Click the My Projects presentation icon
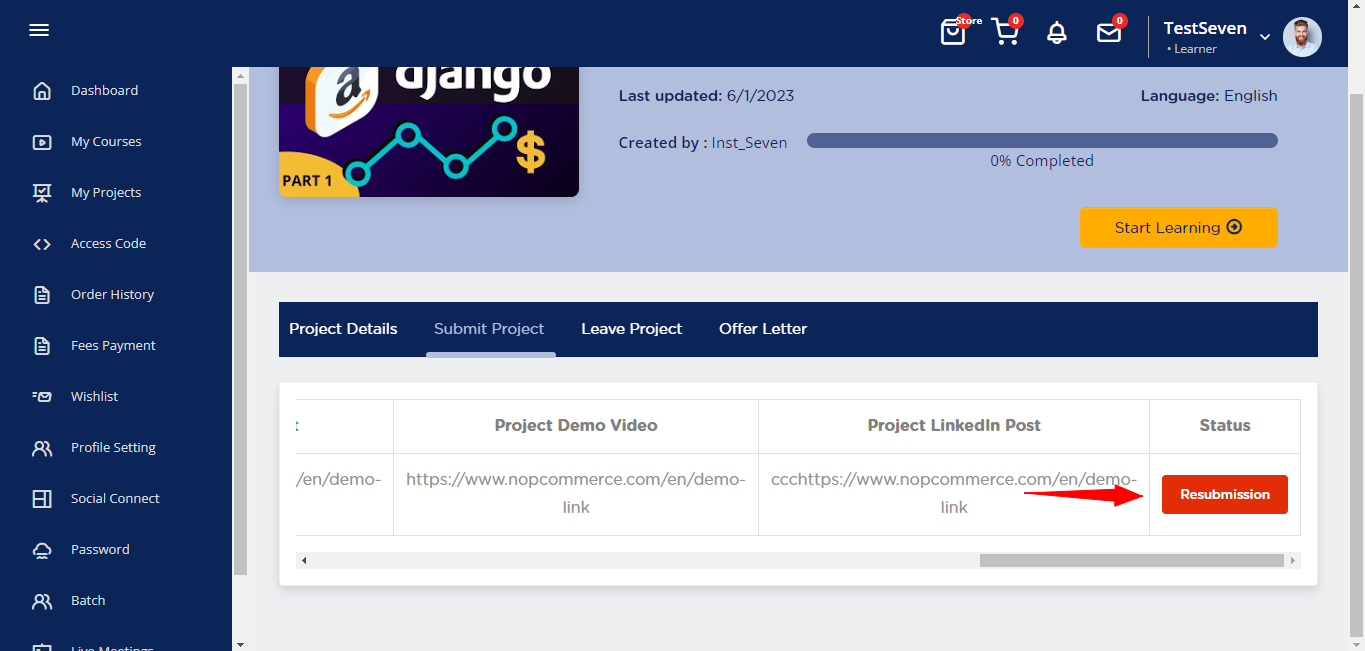 click(42, 193)
